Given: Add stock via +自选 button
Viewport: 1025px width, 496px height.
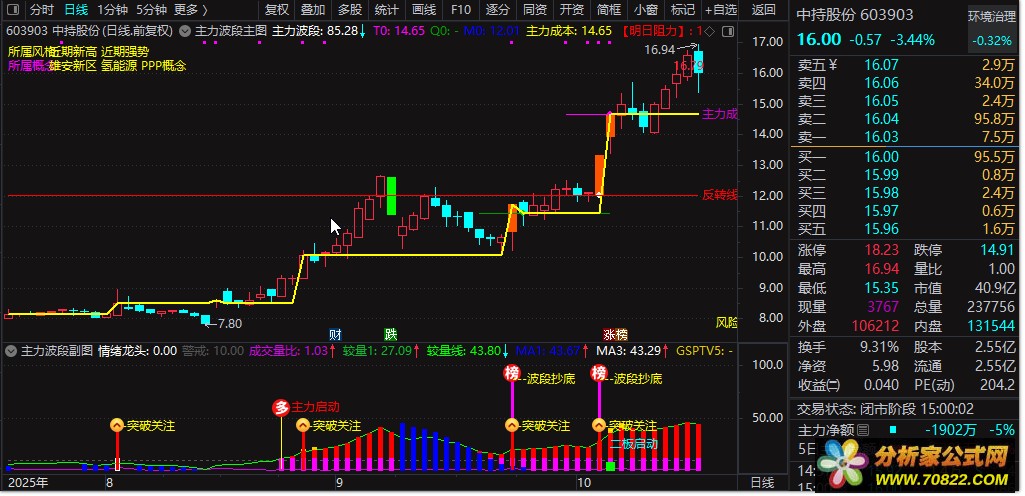Looking at the screenshot, I should click(x=720, y=10).
